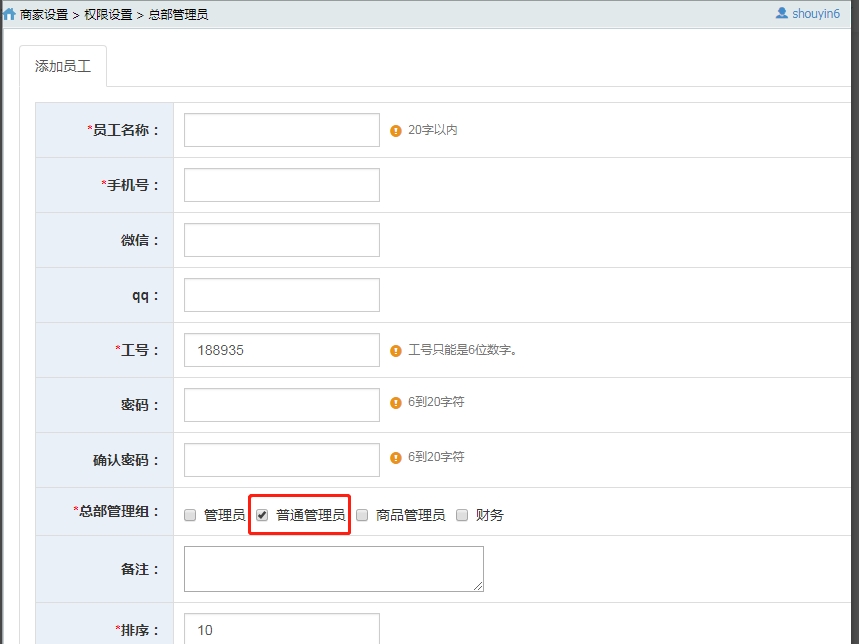Focus the 员工名称 input field

tap(282, 130)
